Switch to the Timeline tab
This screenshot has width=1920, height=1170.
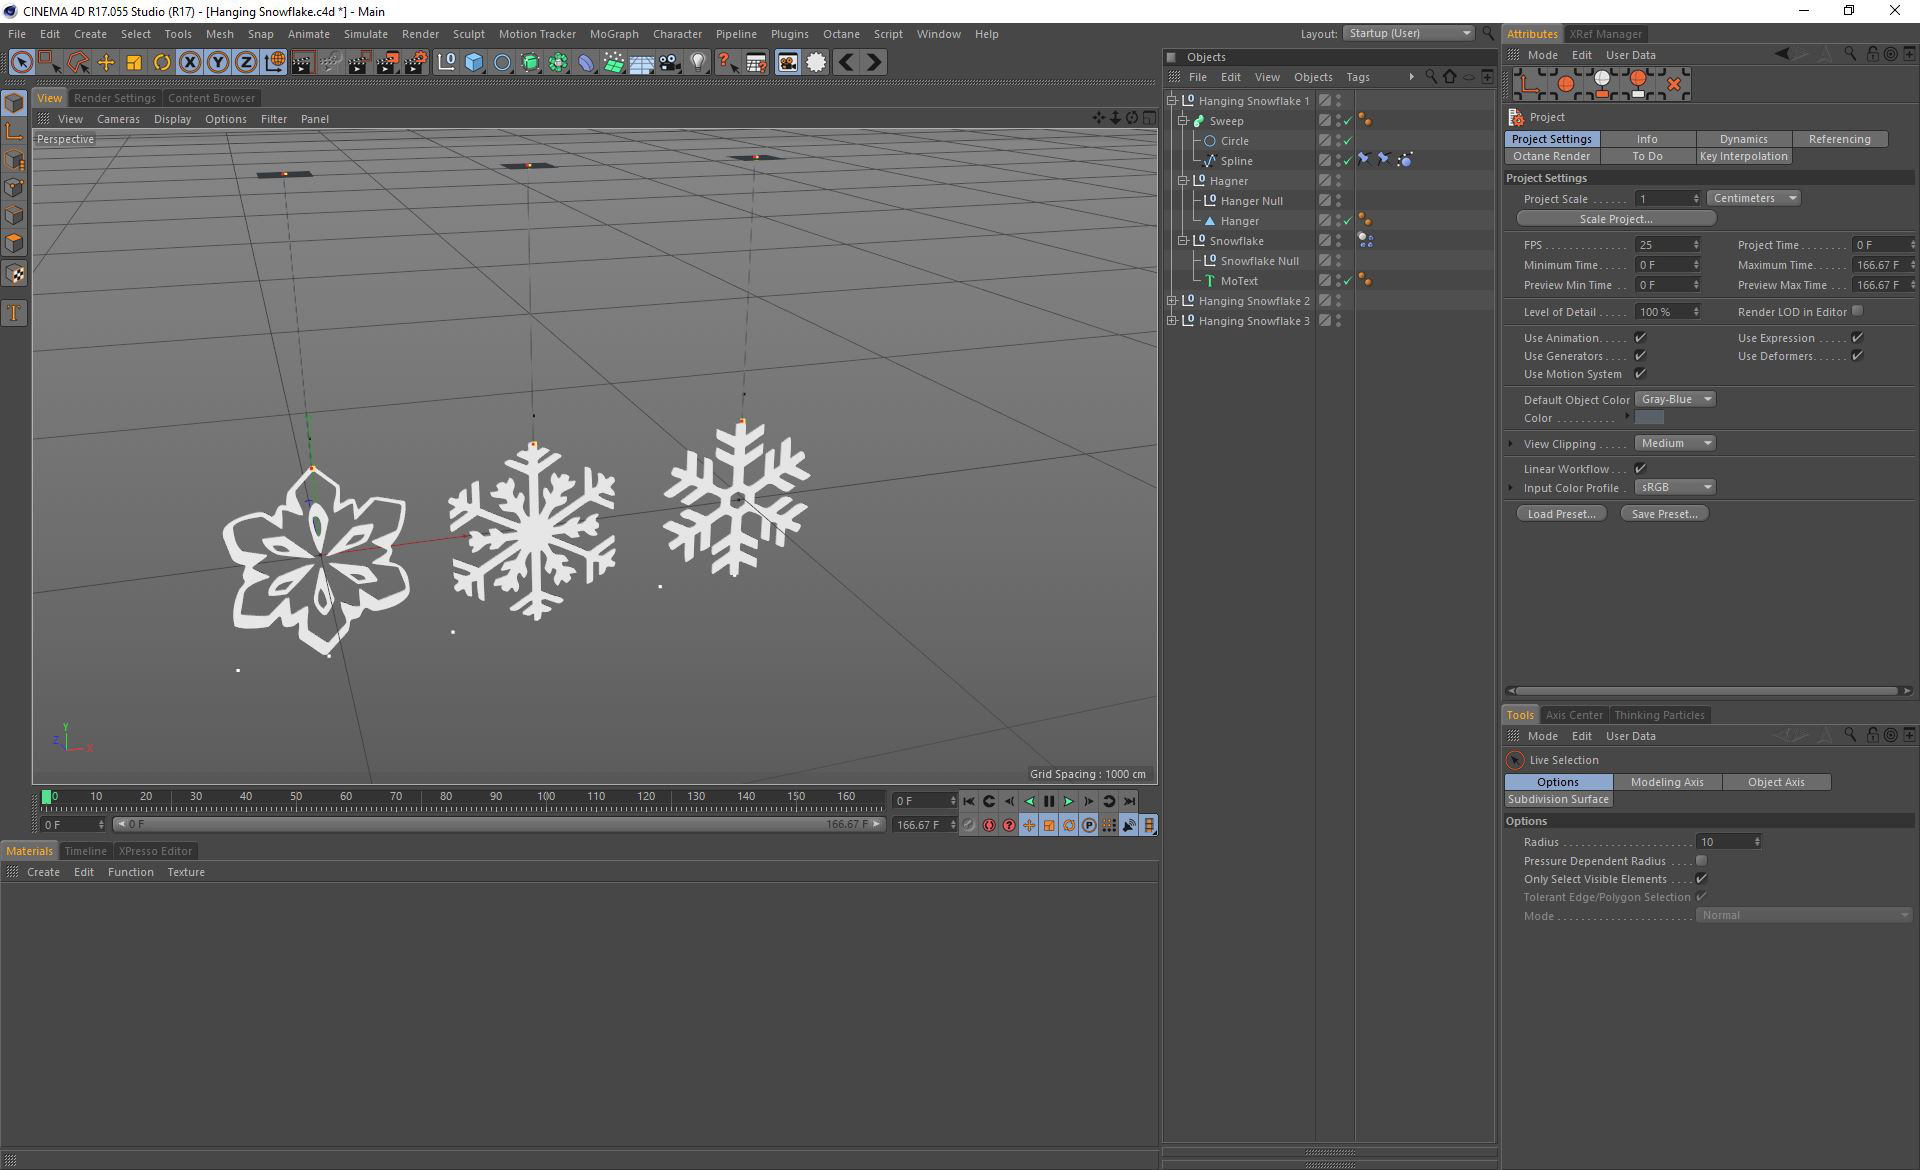(85, 851)
